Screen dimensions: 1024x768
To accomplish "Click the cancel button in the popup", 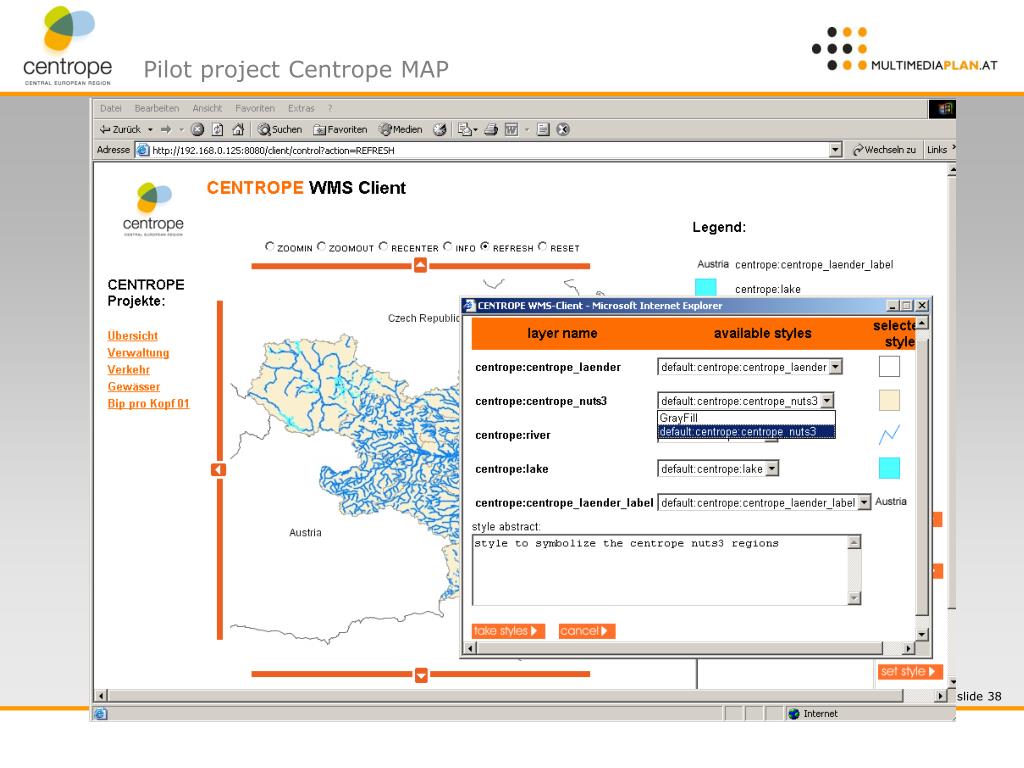I will click(586, 631).
